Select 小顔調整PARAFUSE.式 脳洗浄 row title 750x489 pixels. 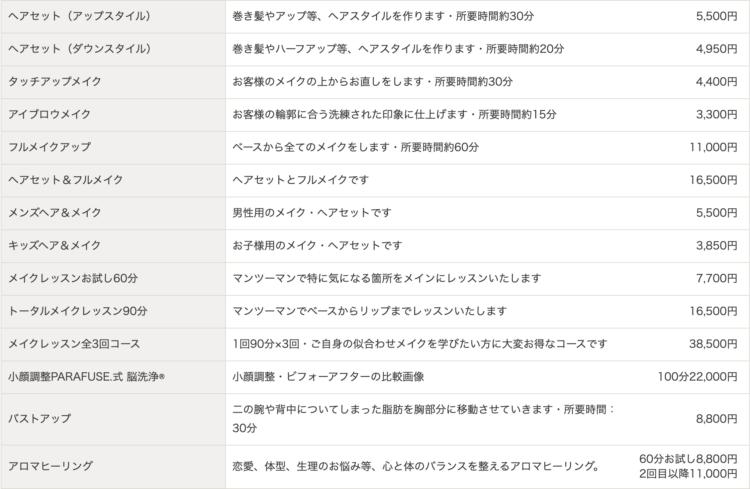[86, 377]
